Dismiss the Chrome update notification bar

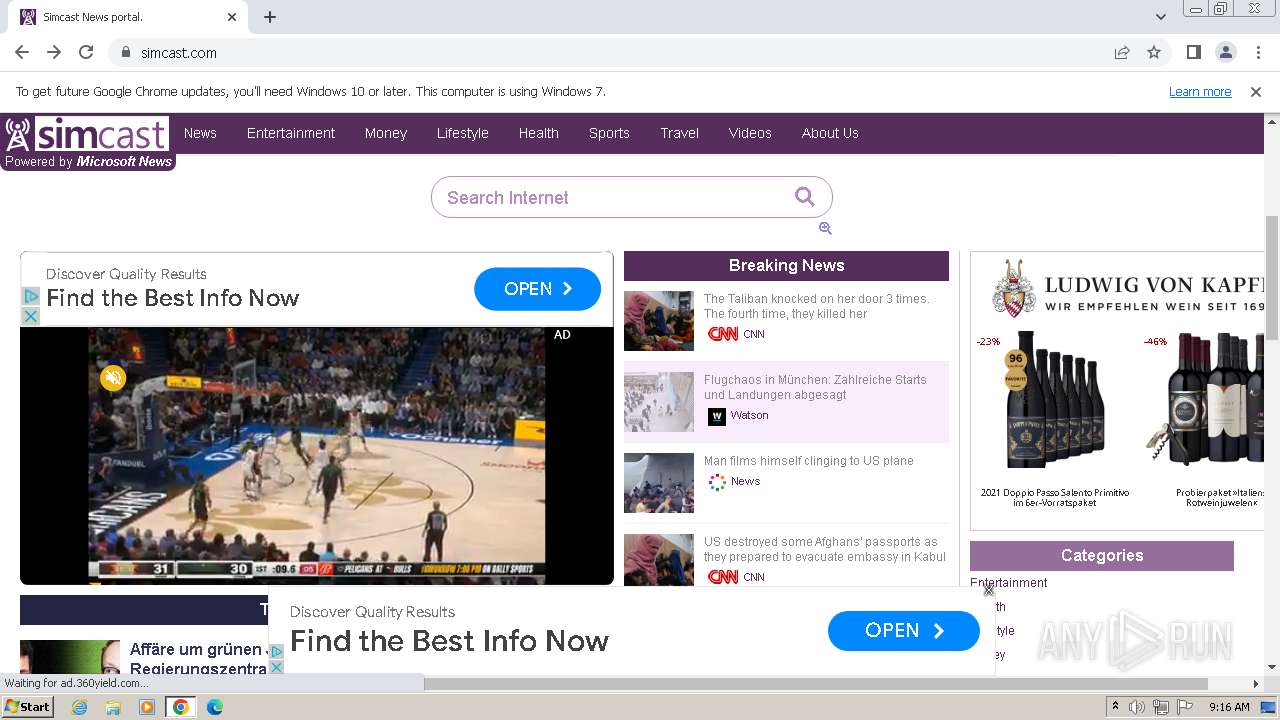[x=1256, y=91]
